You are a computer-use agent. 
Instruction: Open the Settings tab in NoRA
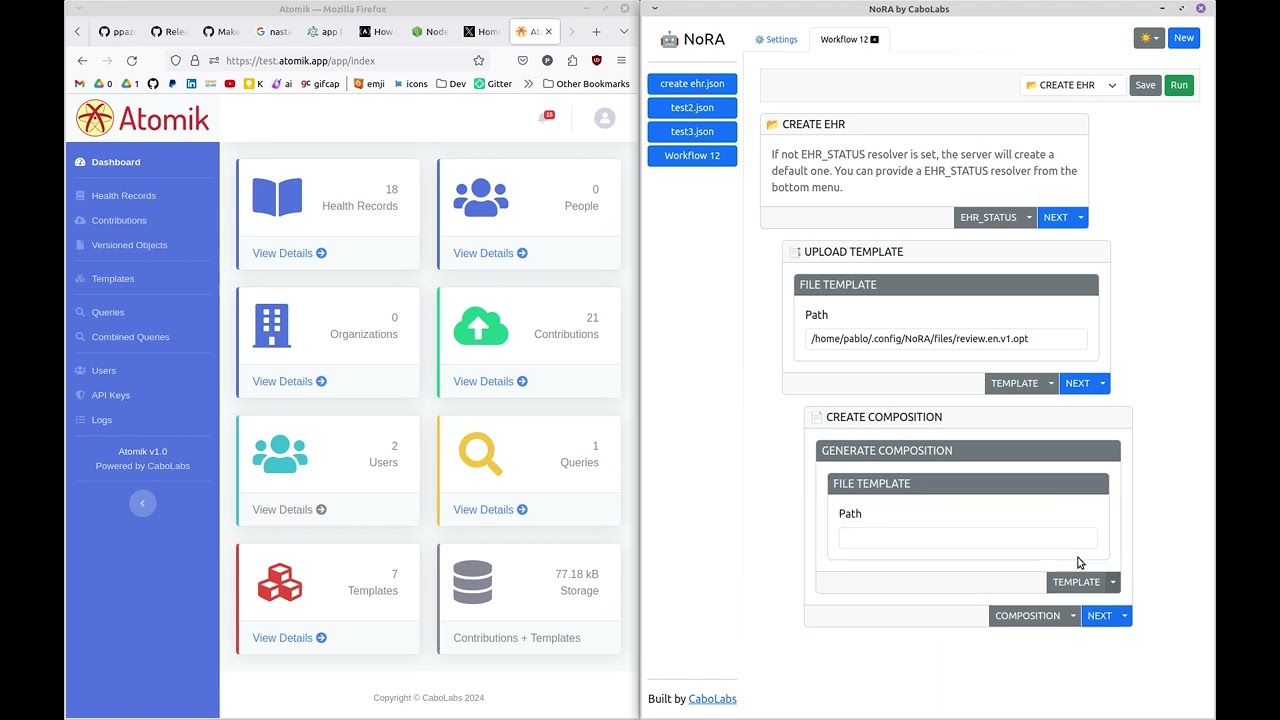pyautogui.click(x=776, y=39)
